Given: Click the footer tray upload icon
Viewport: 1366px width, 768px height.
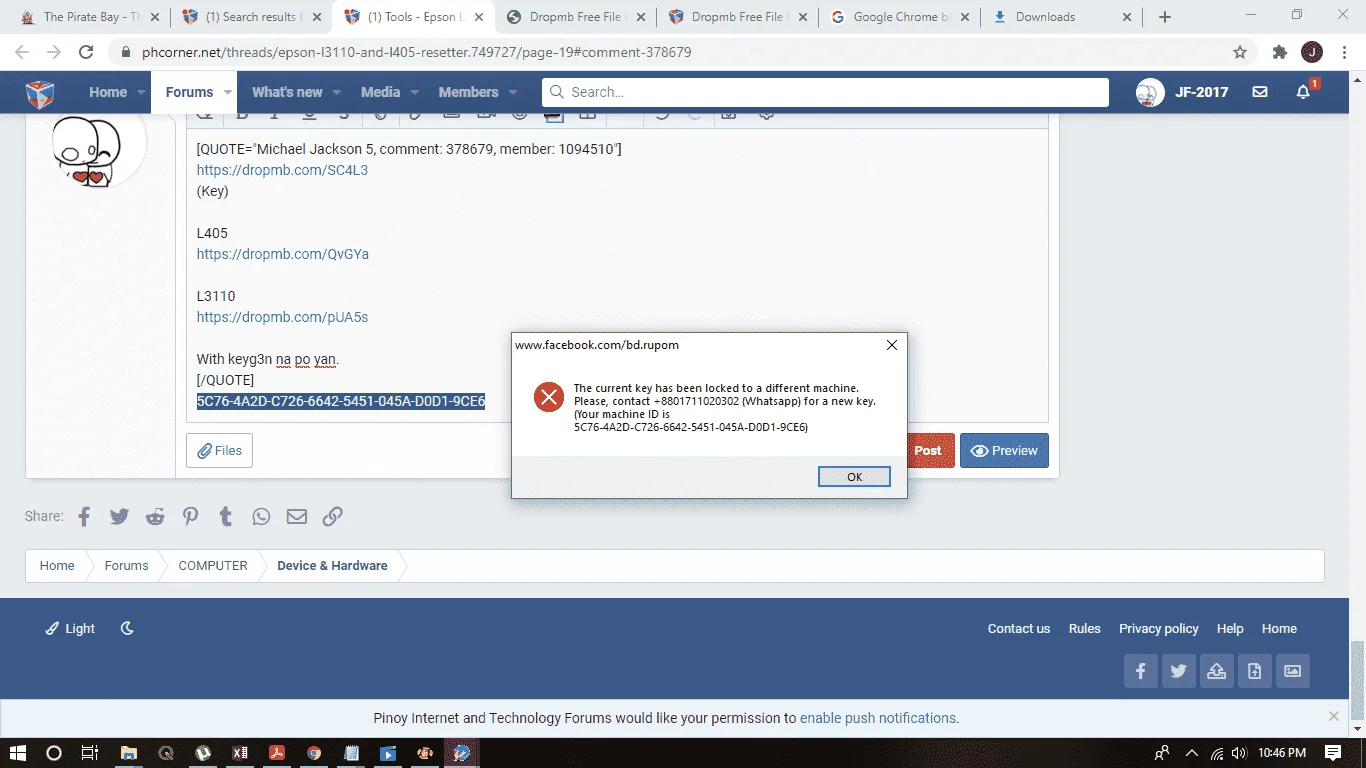Looking at the screenshot, I should (x=1217, y=671).
